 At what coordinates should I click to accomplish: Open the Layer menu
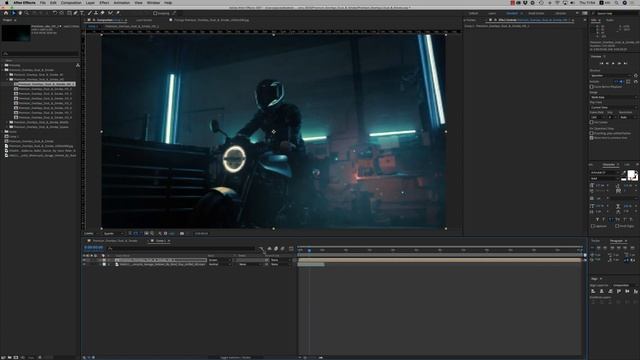[x=90, y=2]
